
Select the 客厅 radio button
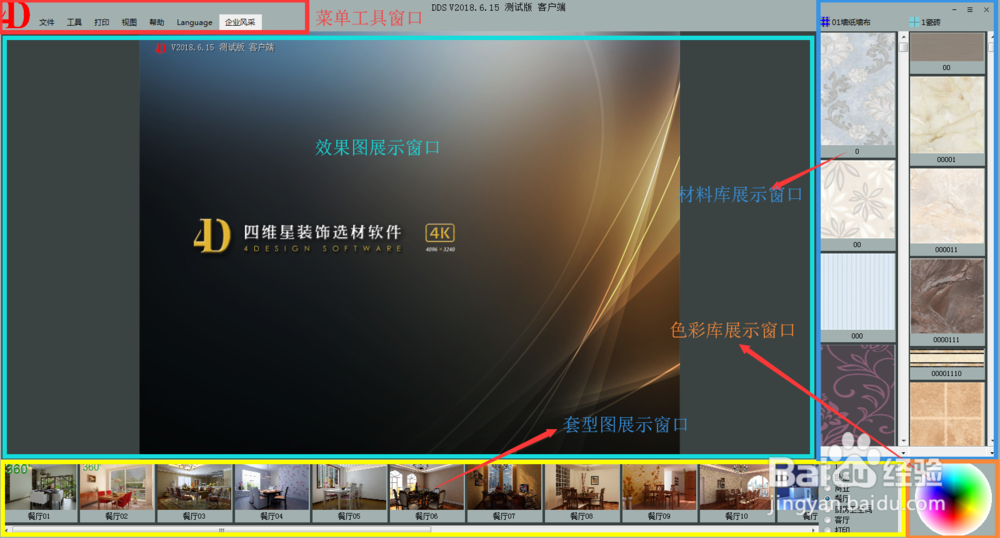(828, 520)
